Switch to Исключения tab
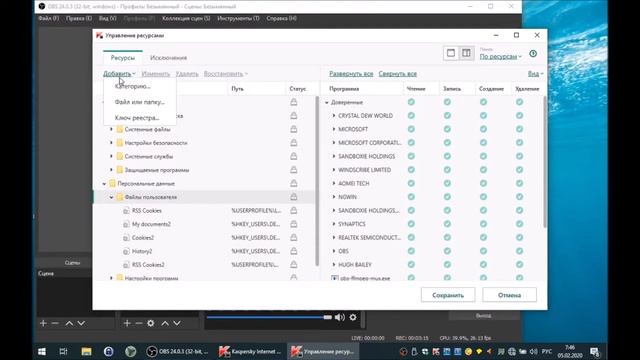This screenshot has width=640, height=360. pyautogui.click(x=168, y=58)
